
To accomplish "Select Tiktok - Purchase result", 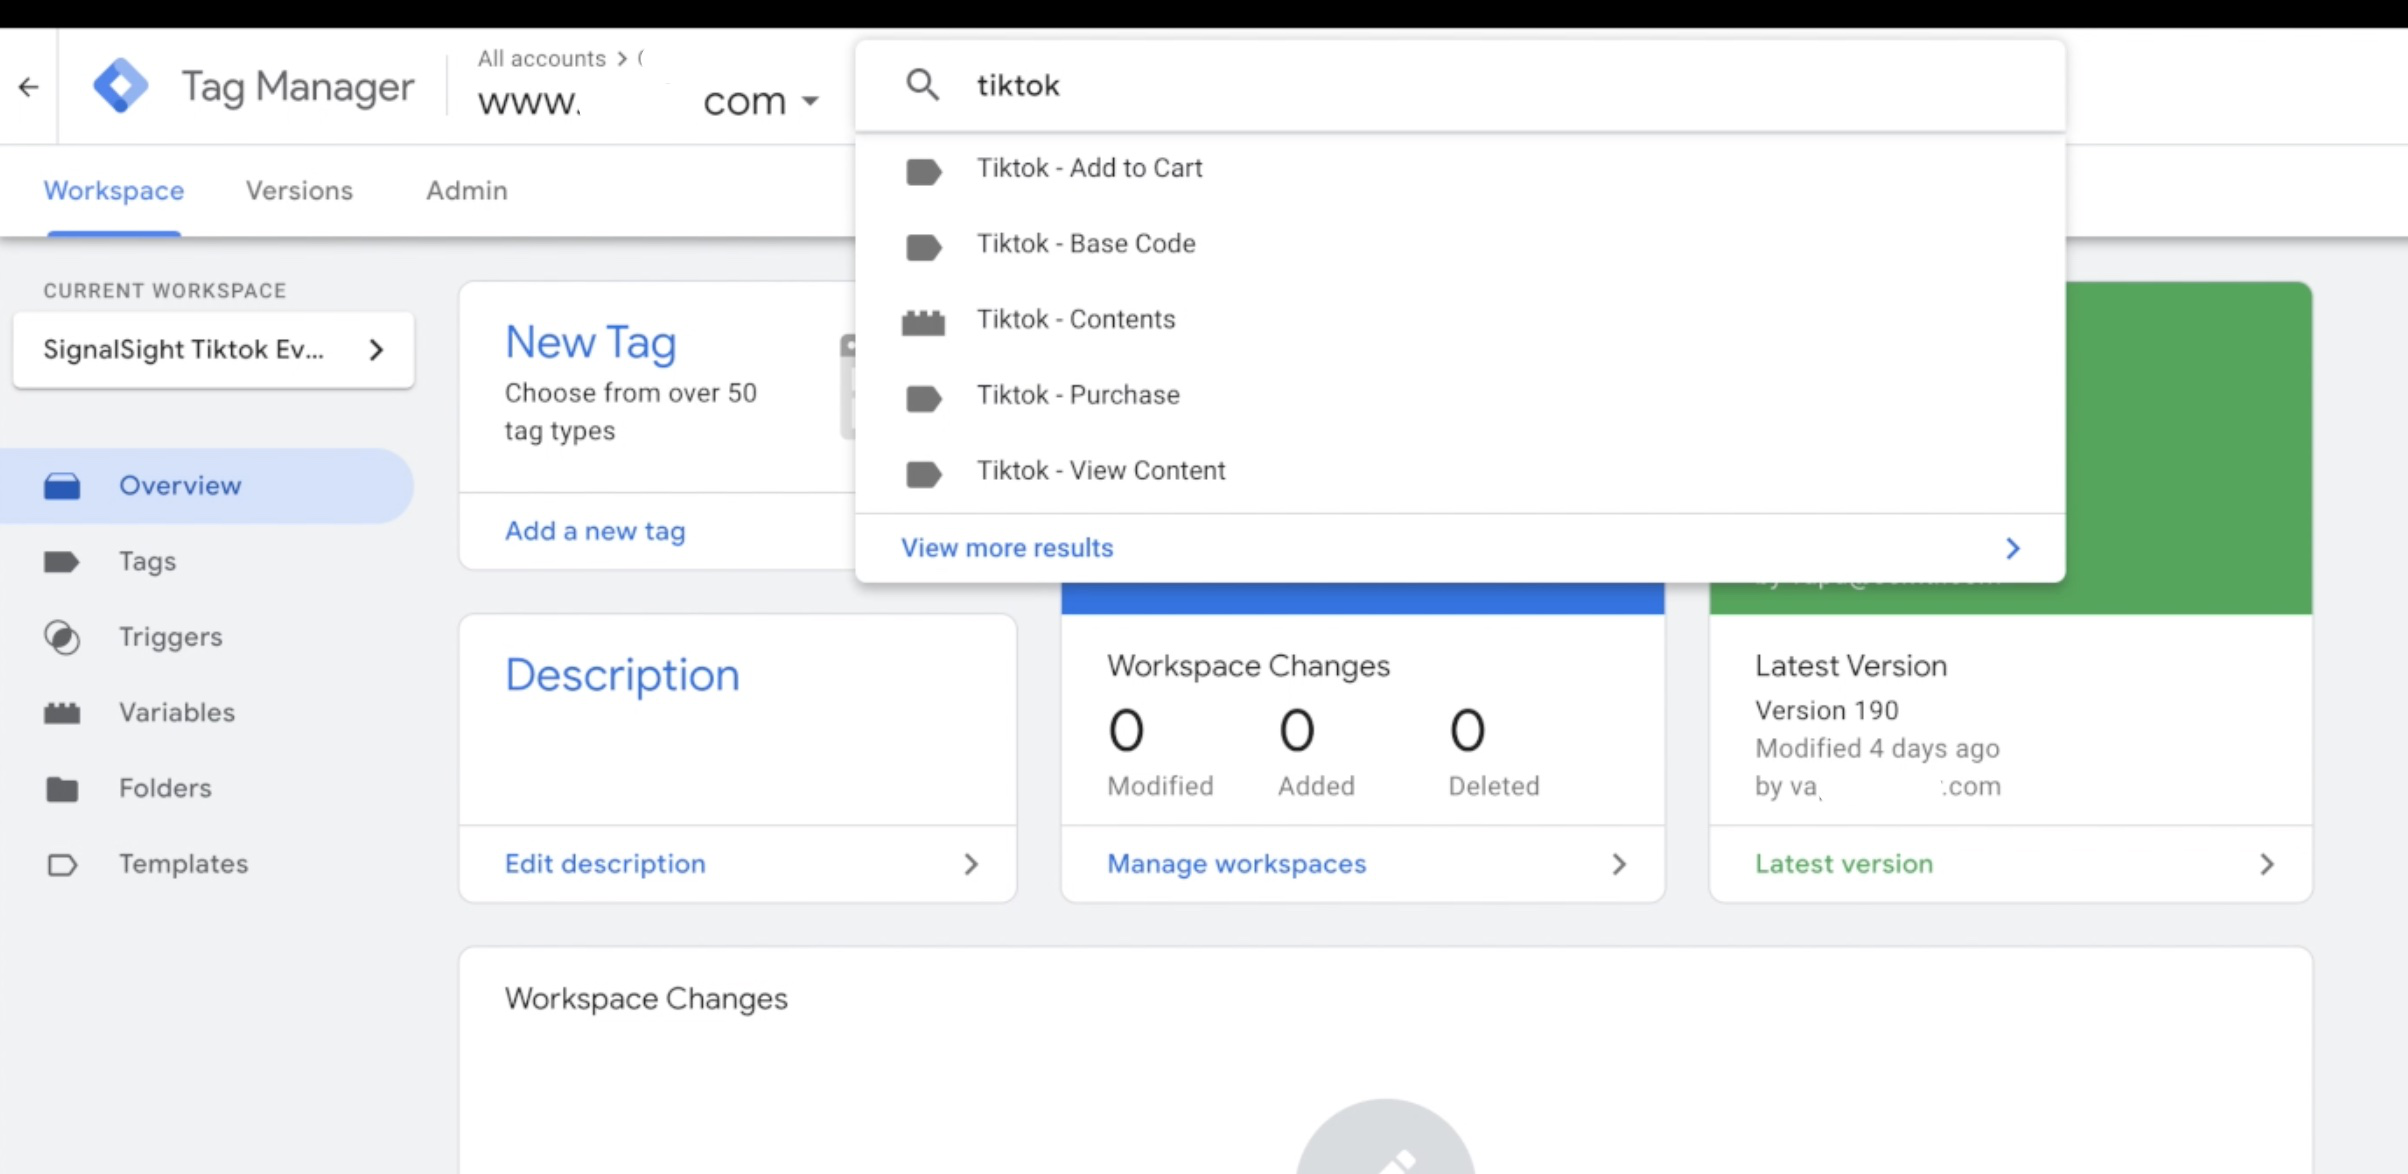I will pyautogui.click(x=1460, y=395).
